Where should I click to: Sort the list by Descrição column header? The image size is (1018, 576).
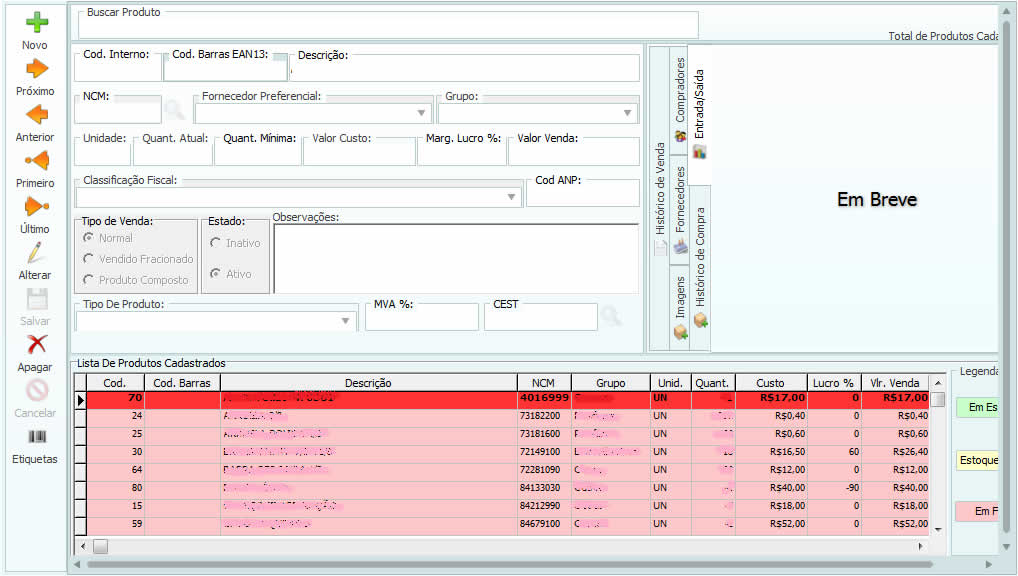click(368, 383)
